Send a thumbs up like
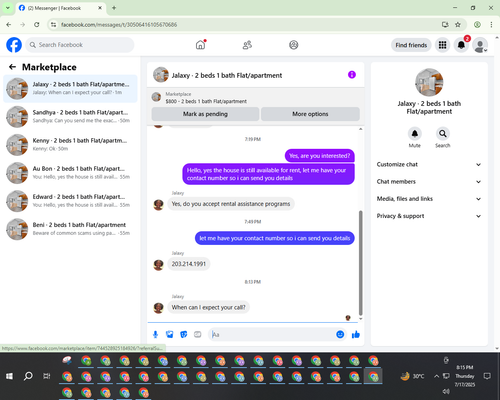Image resolution: width=500 pixels, height=400 pixels. tap(356, 334)
